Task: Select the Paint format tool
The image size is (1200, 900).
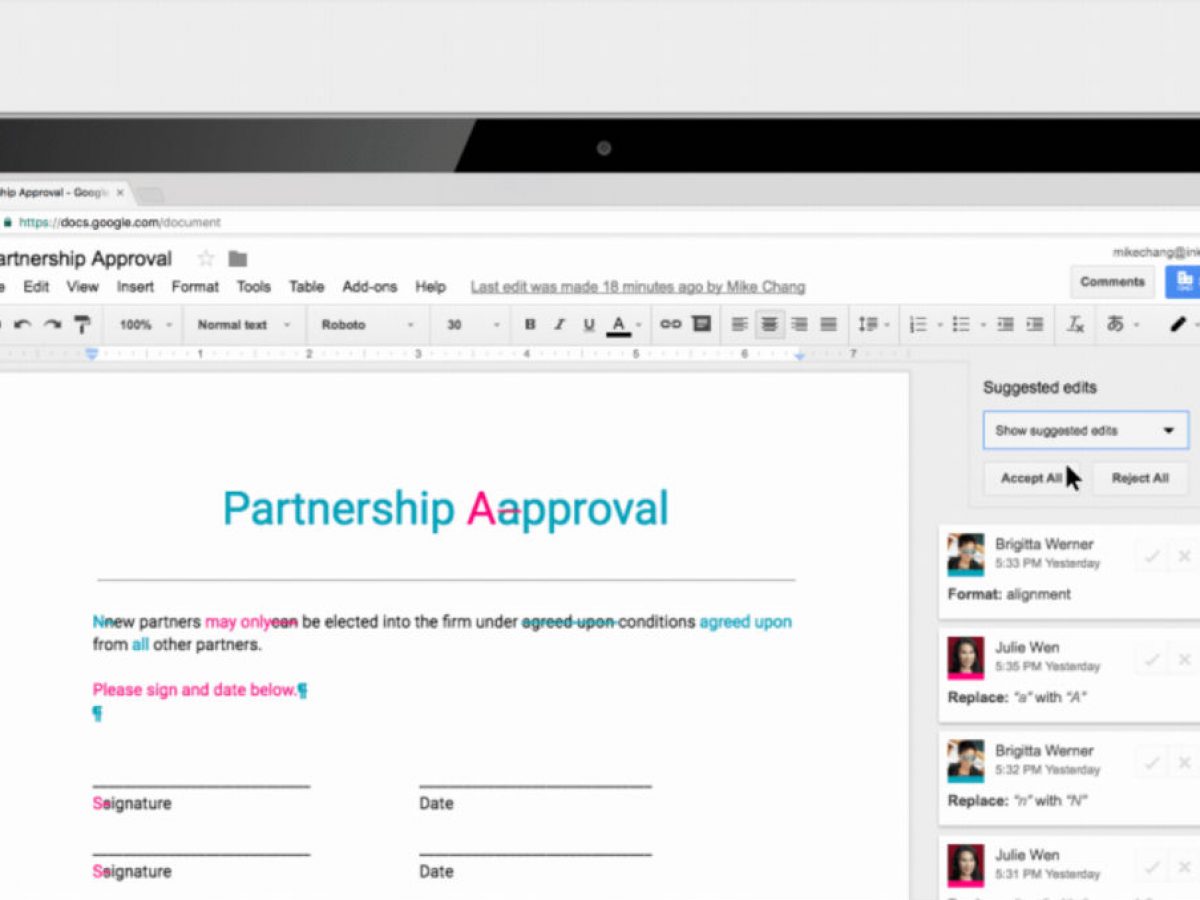Action: coord(82,324)
